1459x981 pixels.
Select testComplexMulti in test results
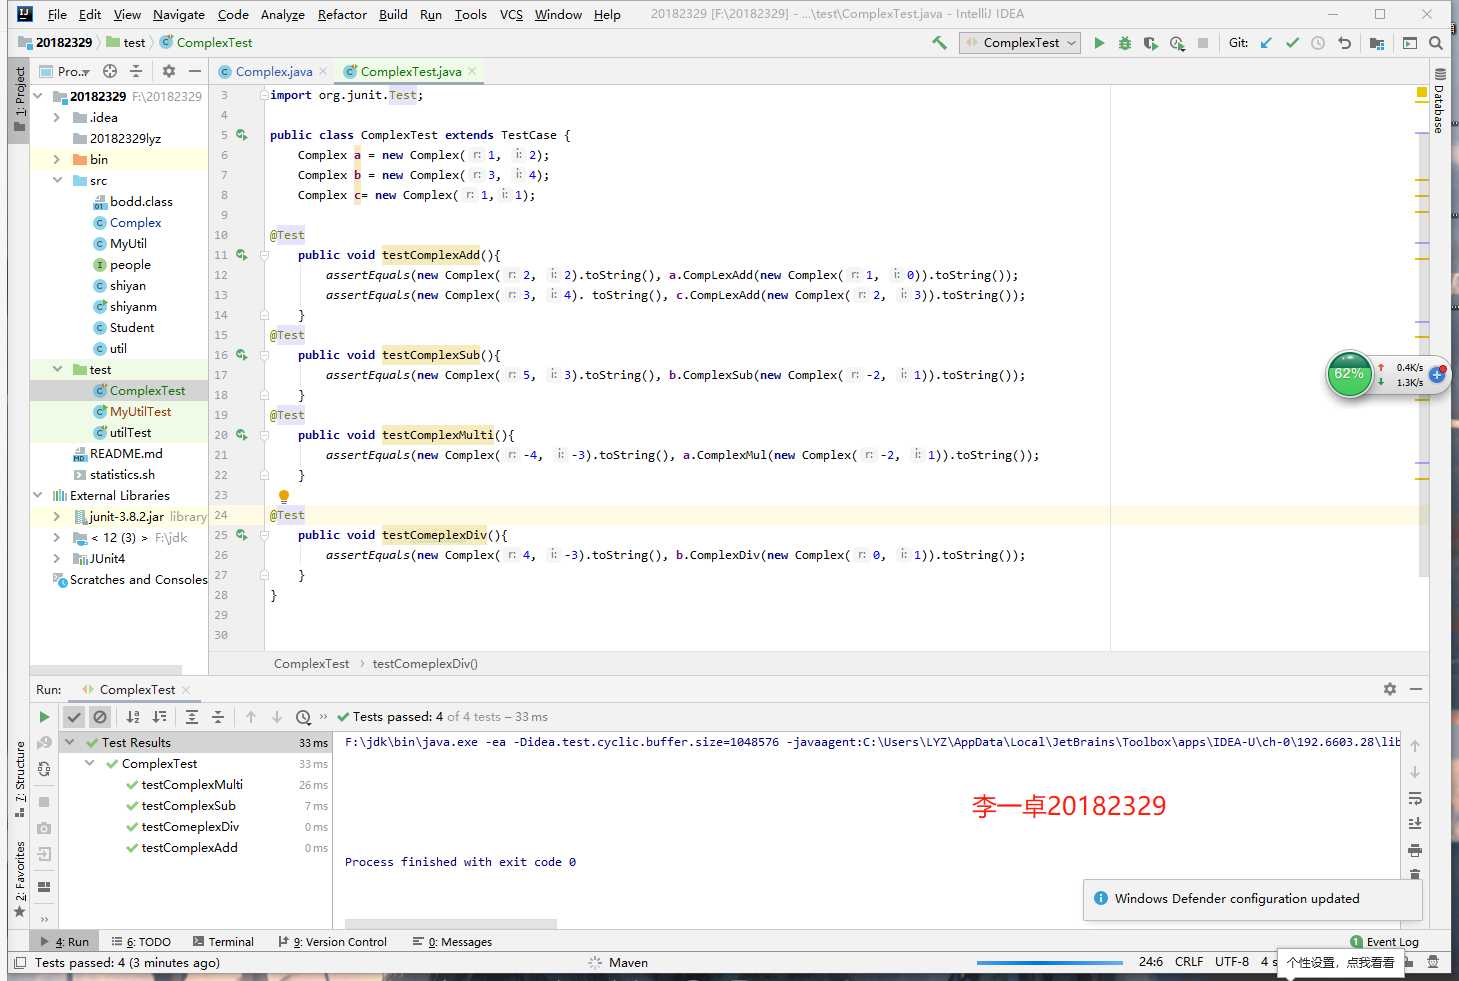(192, 784)
